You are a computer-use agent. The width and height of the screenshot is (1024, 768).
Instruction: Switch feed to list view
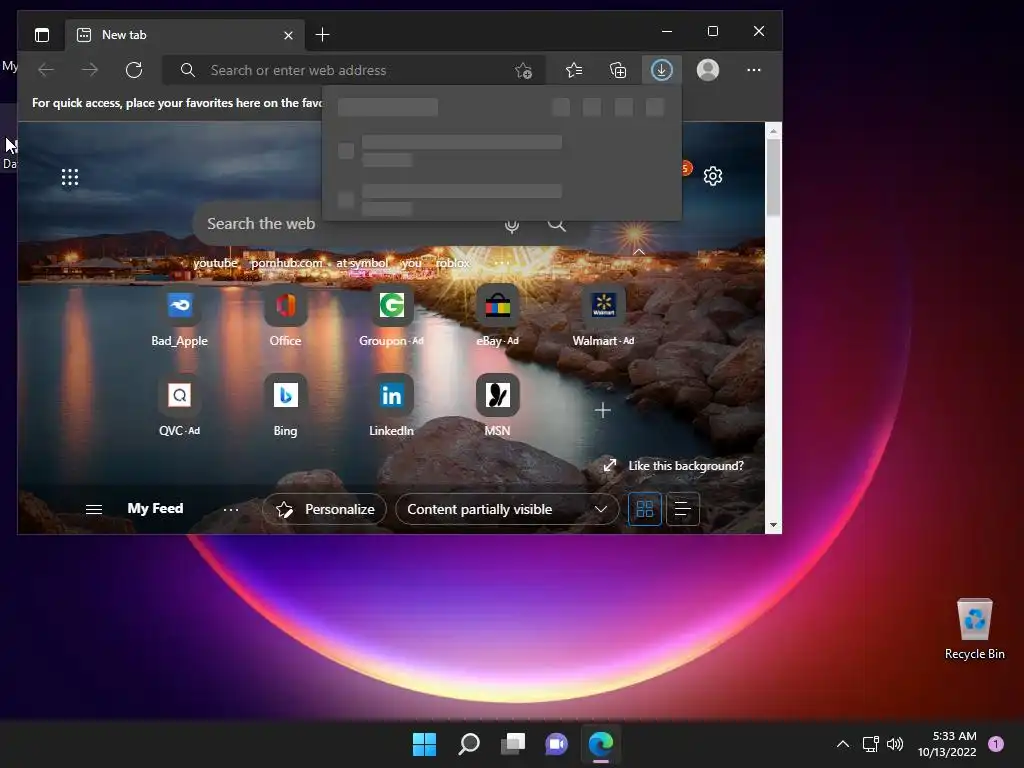[x=682, y=509]
